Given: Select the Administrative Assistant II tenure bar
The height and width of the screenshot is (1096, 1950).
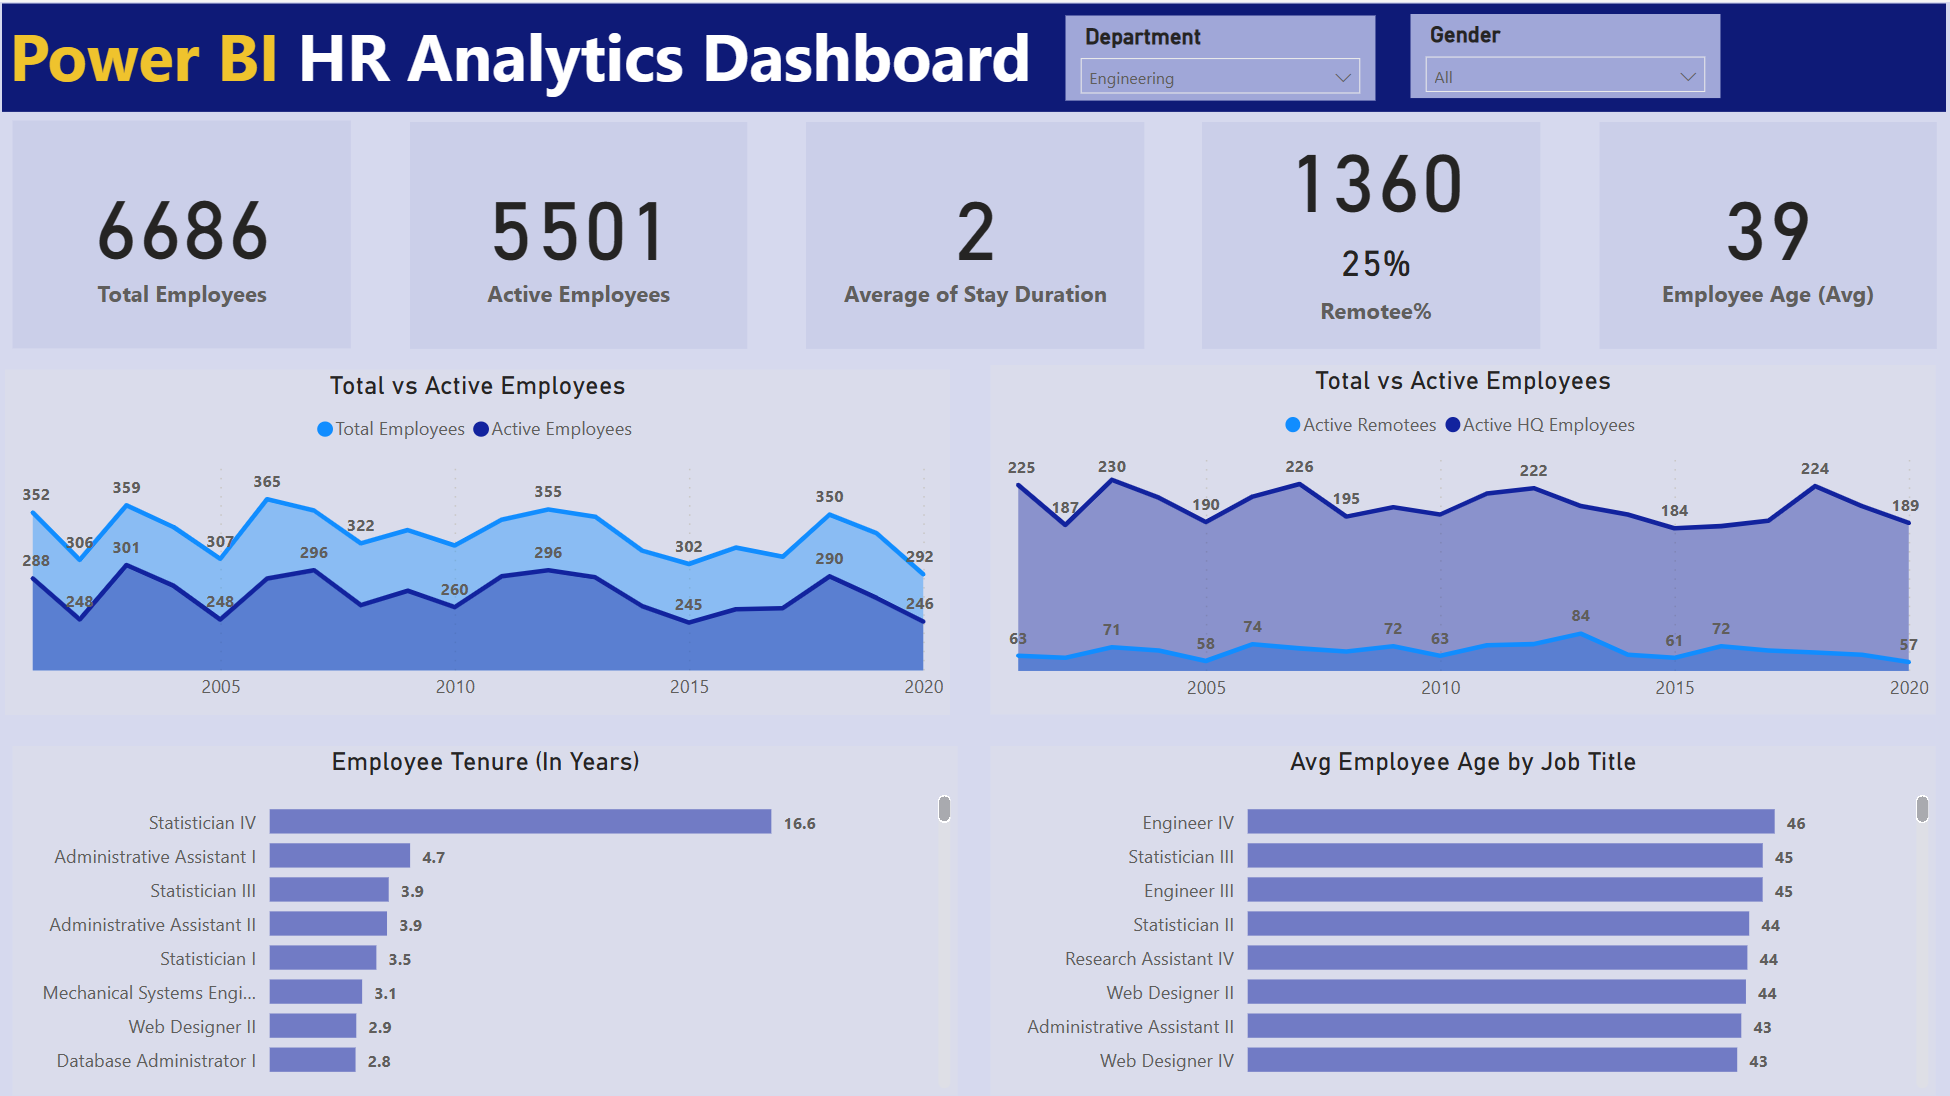Looking at the screenshot, I should (x=328, y=924).
